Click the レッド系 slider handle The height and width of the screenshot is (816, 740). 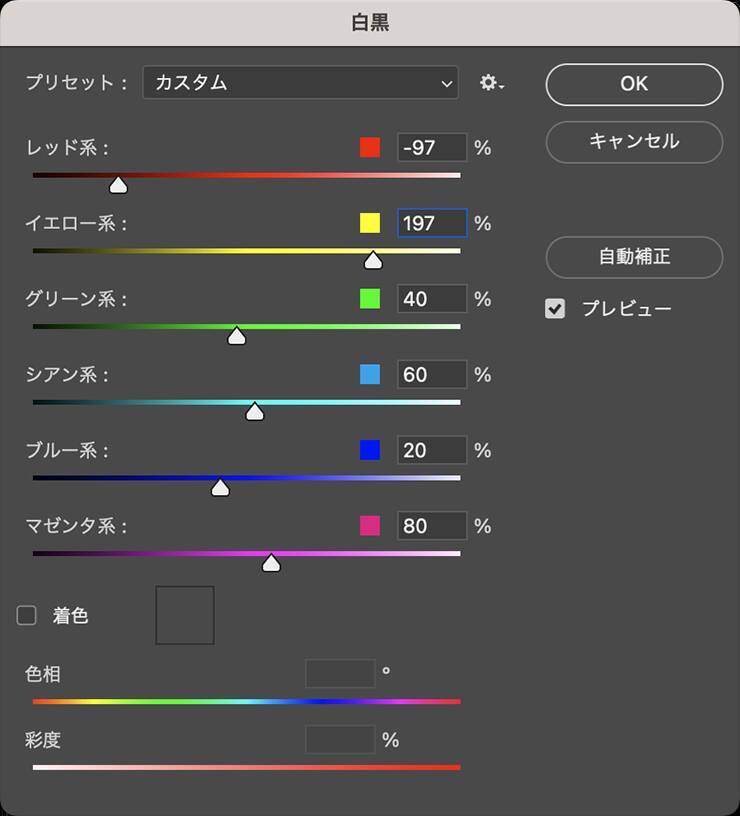[x=118, y=185]
